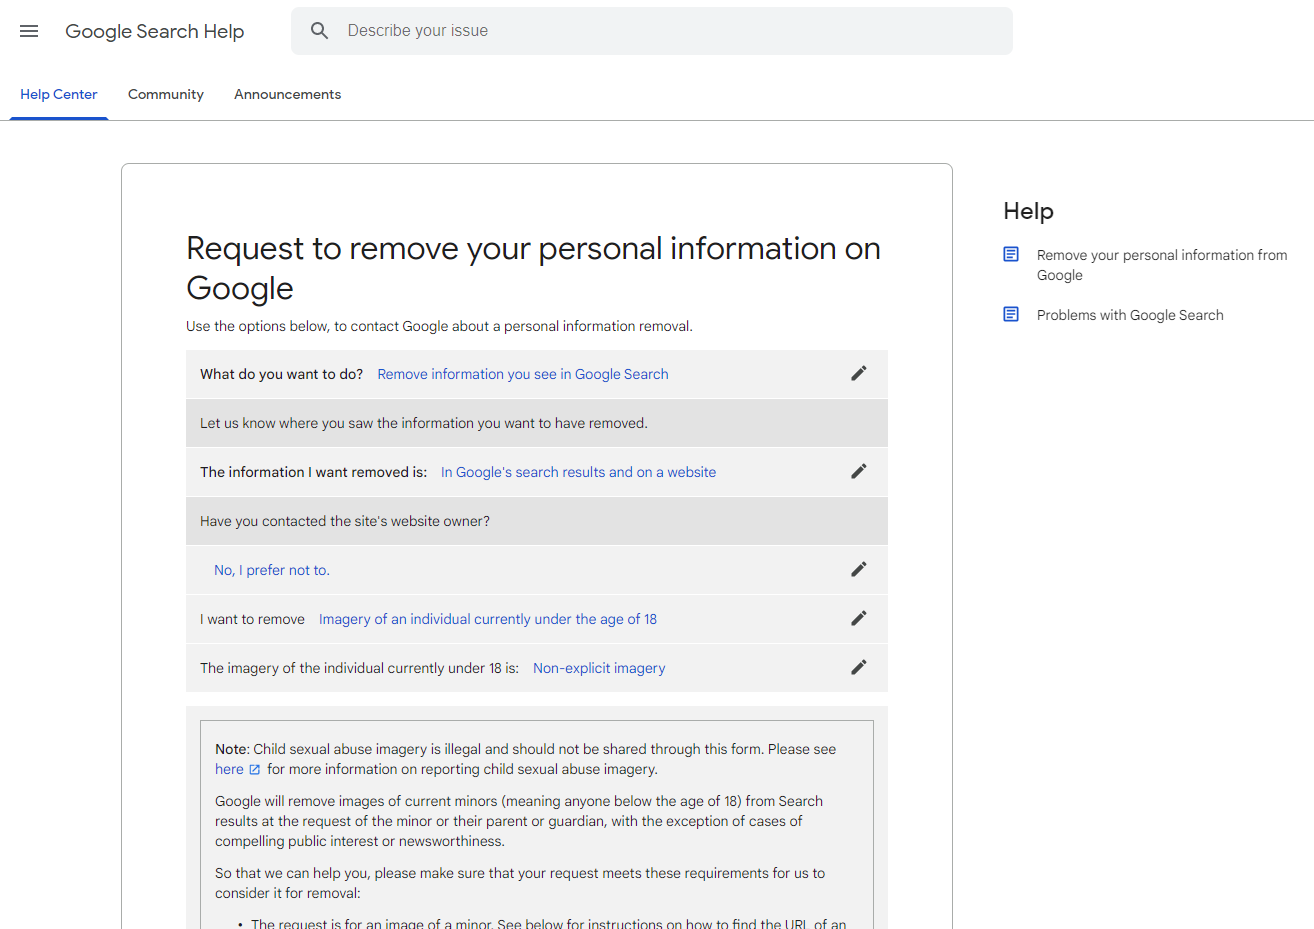Click the 'Non-explicit imagery' answer
Image resolution: width=1314 pixels, height=929 pixels.
point(599,668)
